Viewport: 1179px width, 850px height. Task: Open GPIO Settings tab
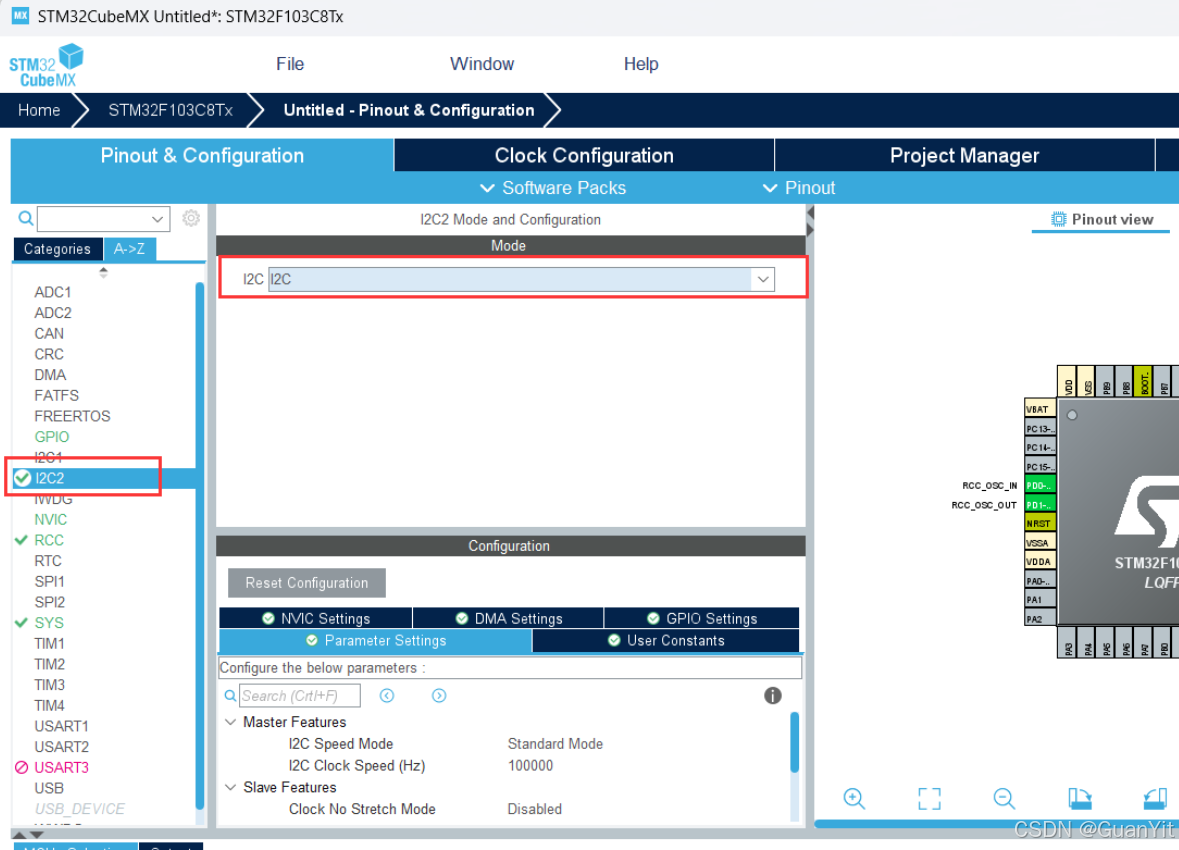coord(702,618)
